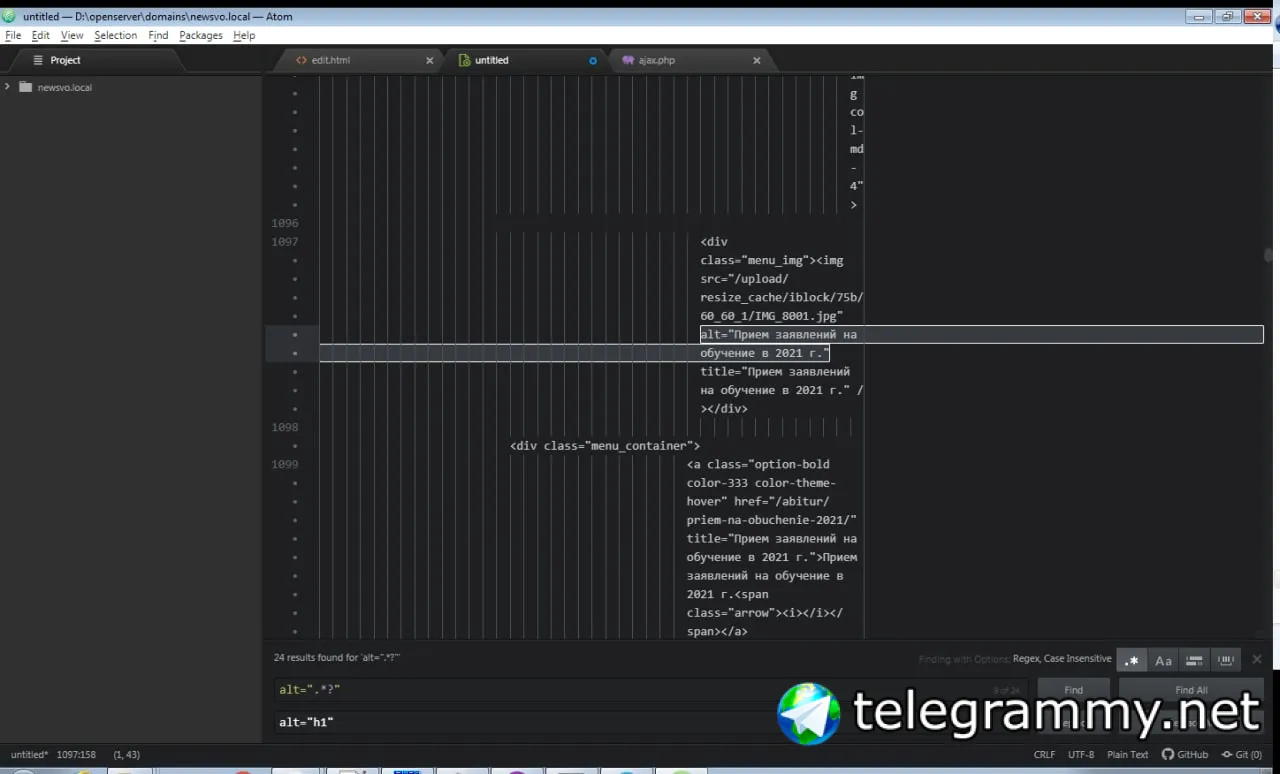Open the View menu
Image resolution: width=1280 pixels, height=774 pixels.
click(72, 35)
